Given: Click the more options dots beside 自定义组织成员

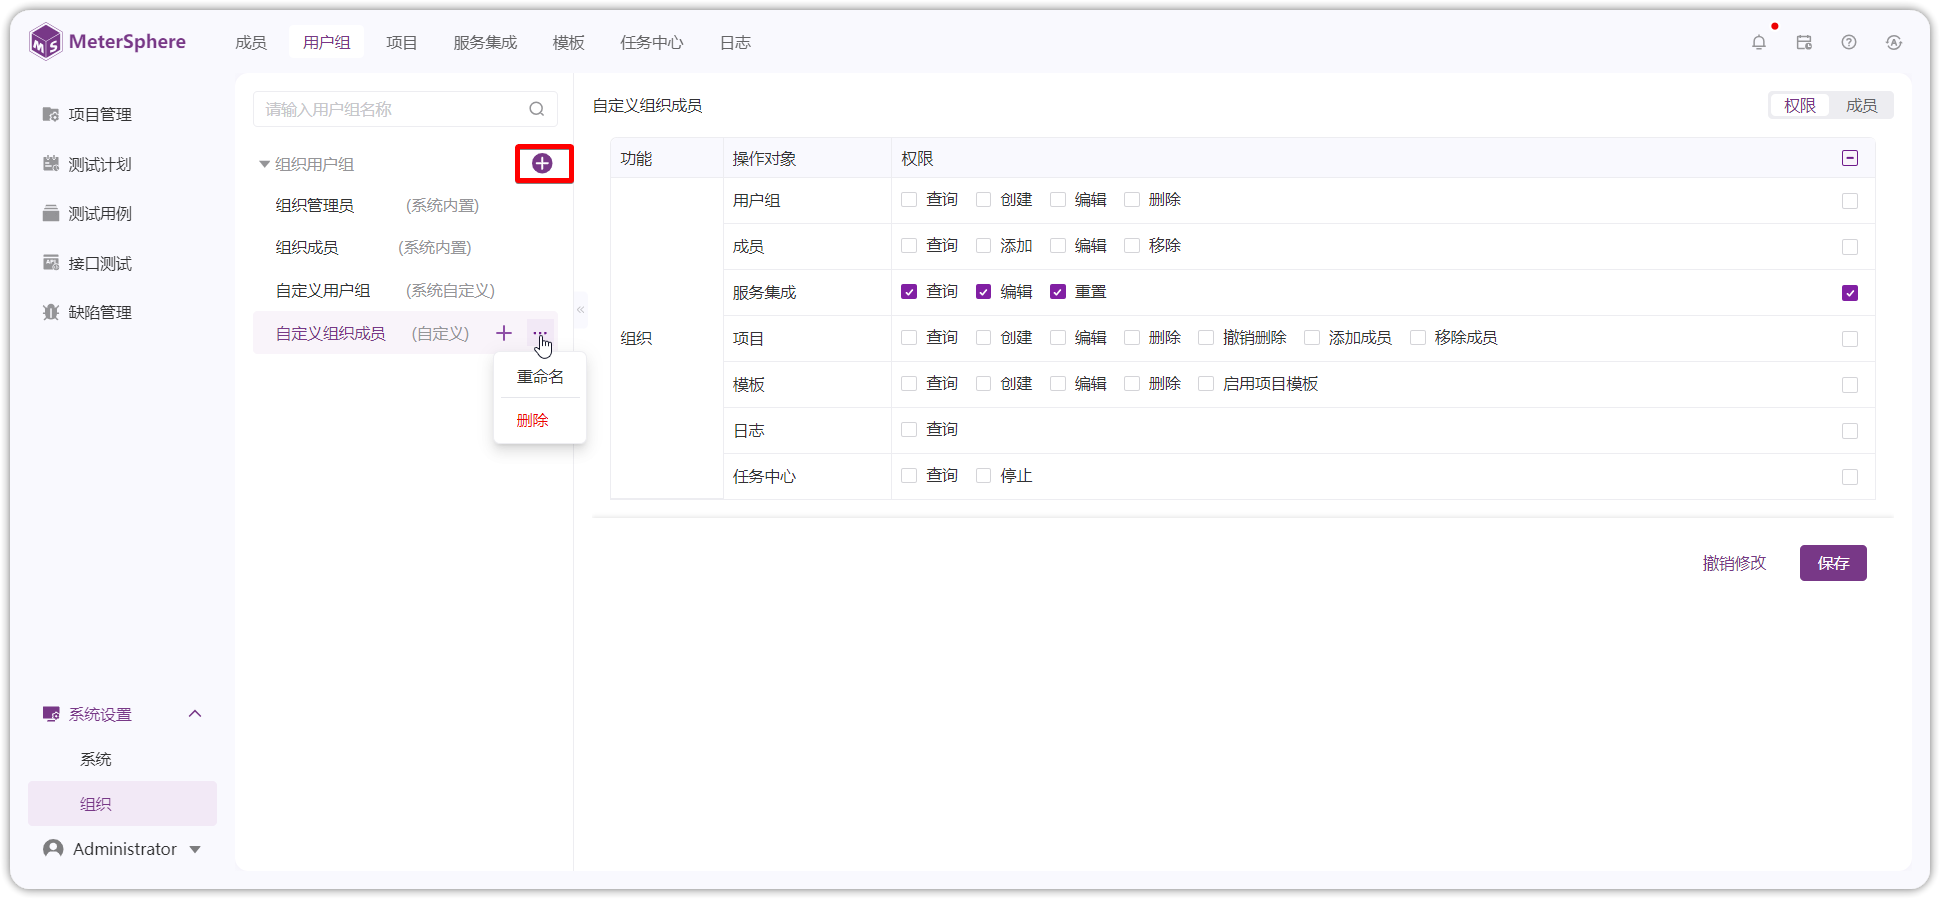Looking at the screenshot, I should coord(540,333).
